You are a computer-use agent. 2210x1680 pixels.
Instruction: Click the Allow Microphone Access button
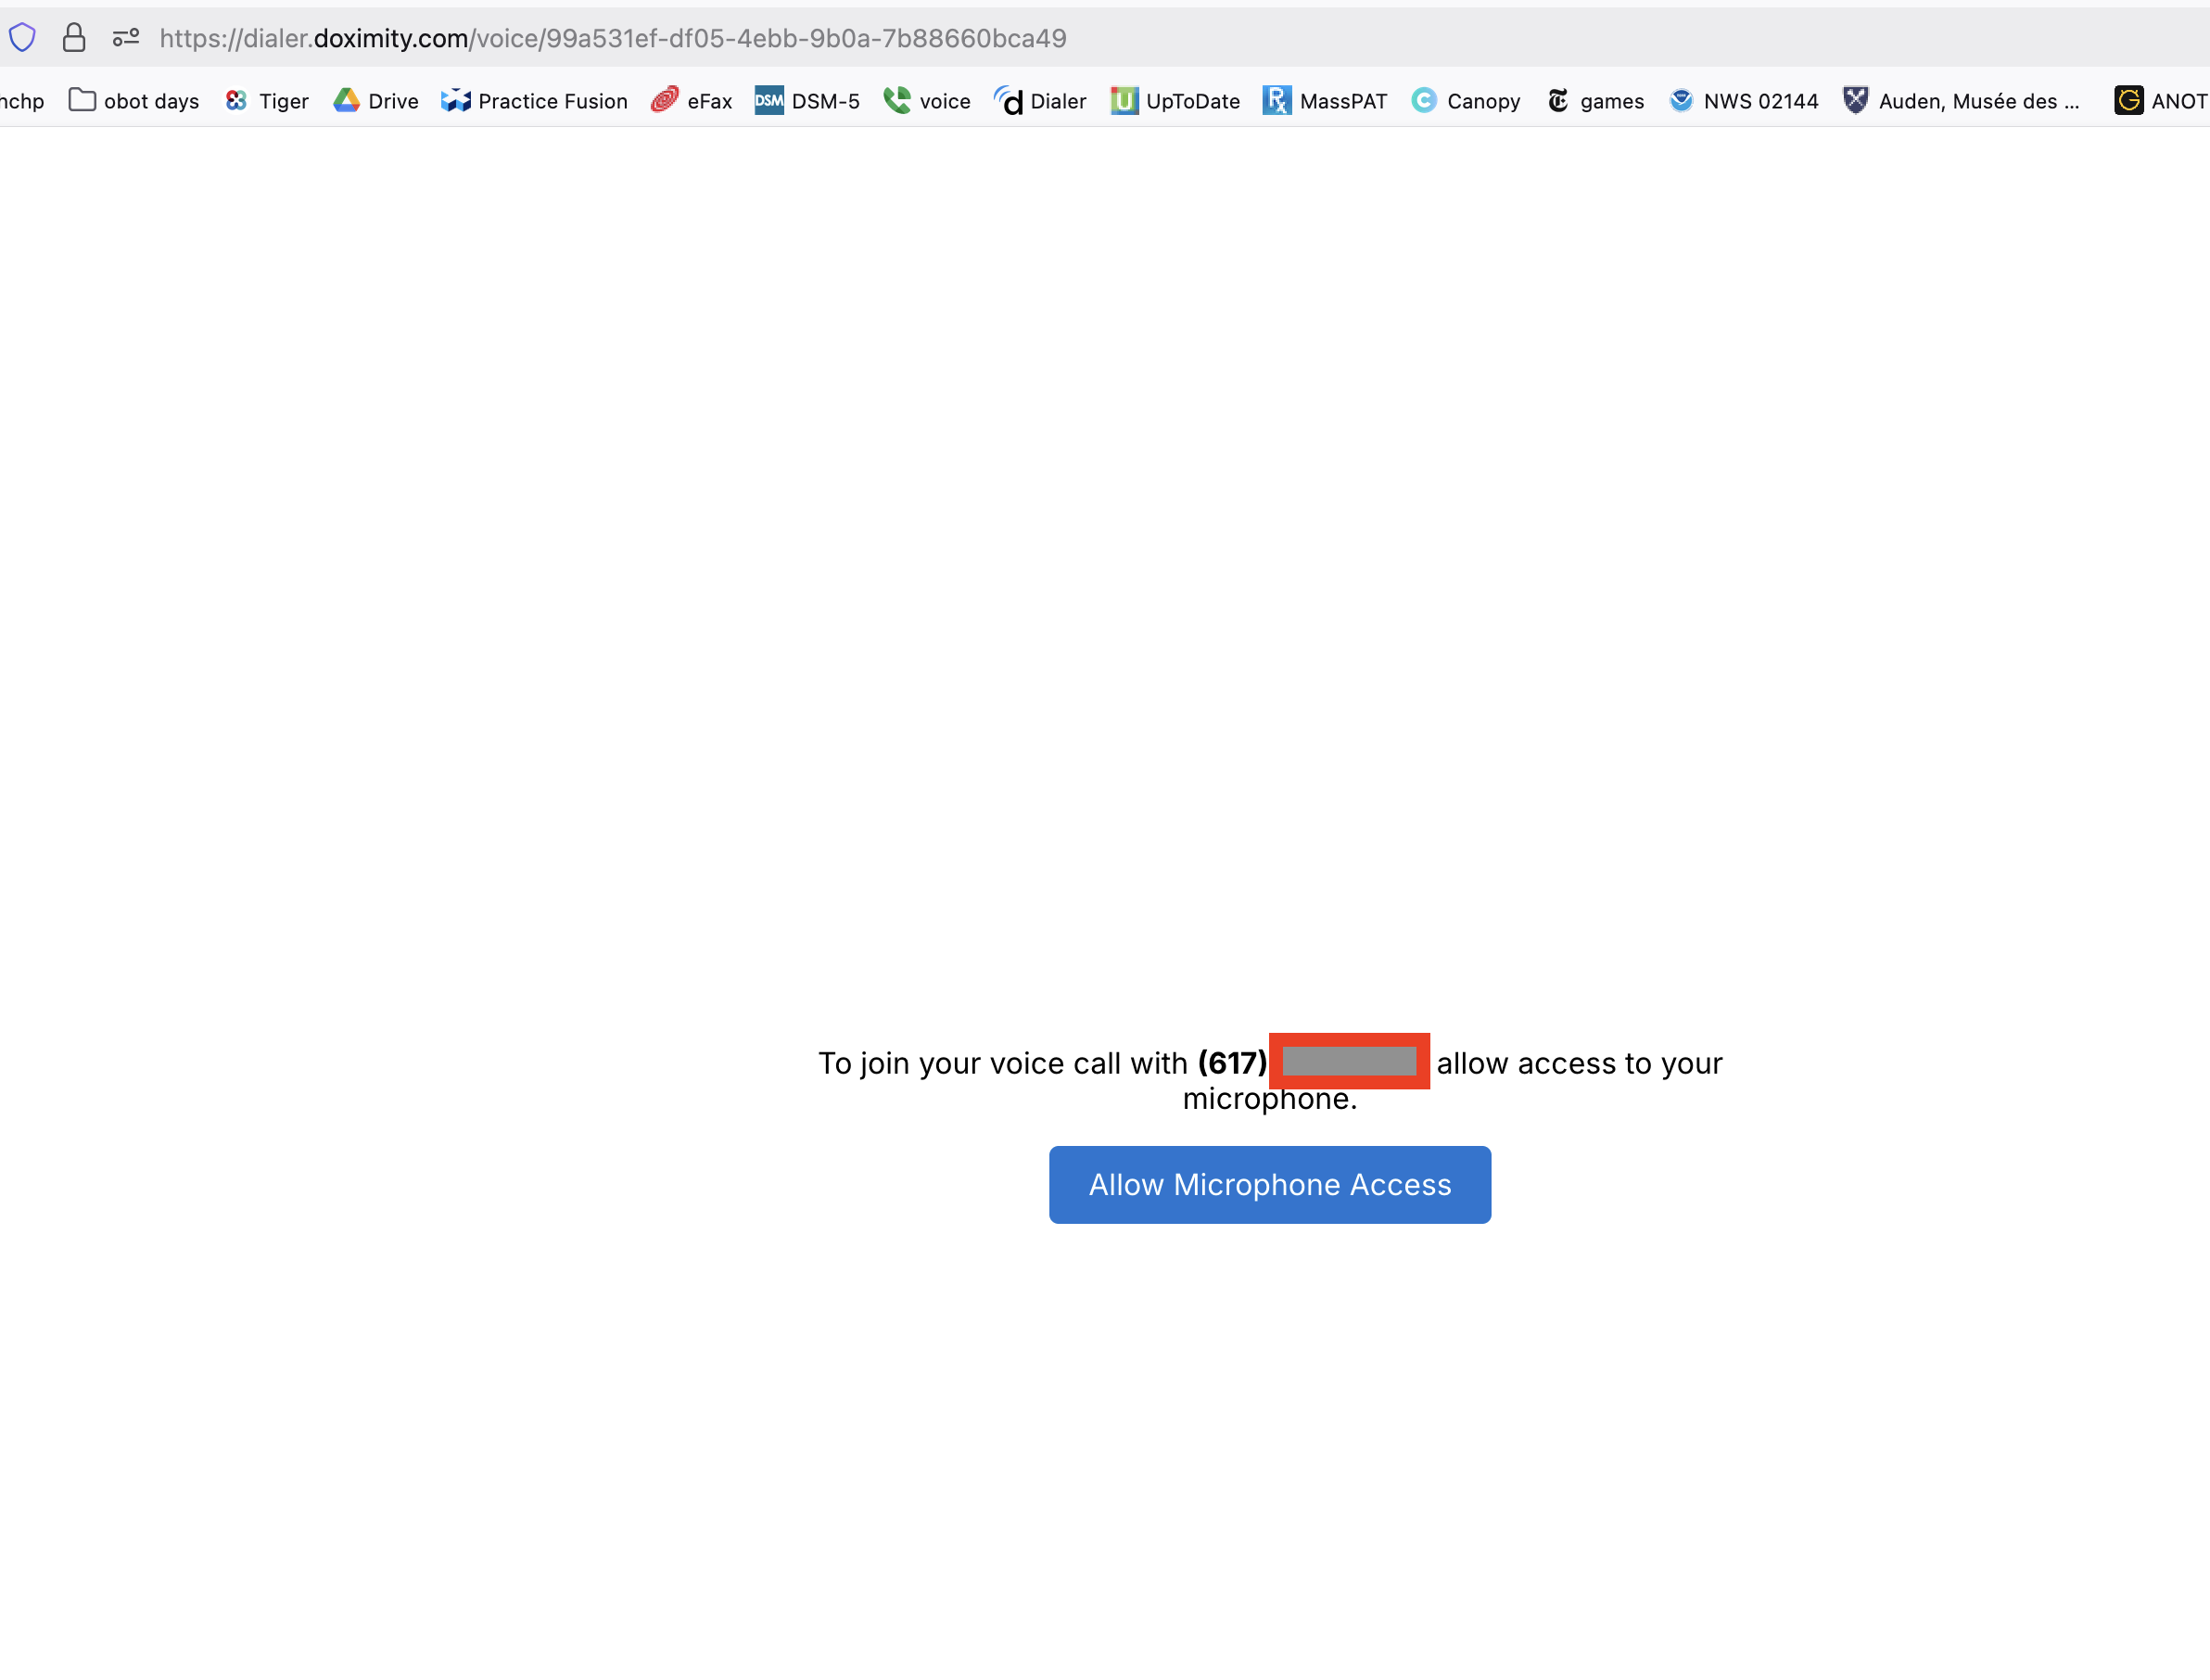pyautogui.click(x=1269, y=1184)
